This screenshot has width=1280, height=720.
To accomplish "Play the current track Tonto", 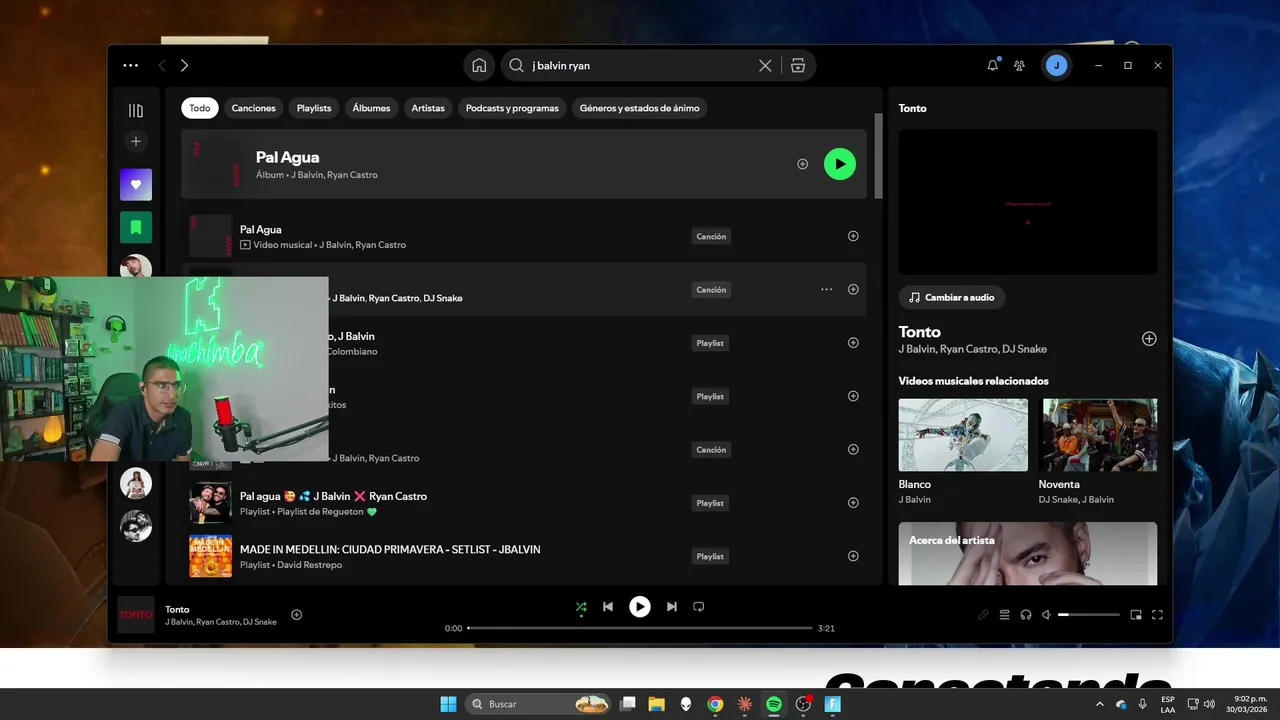I will coord(640,607).
